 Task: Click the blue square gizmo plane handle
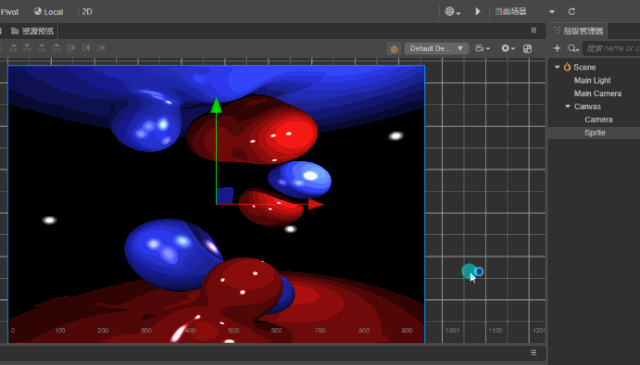pyautogui.click(x=225, y=195)
